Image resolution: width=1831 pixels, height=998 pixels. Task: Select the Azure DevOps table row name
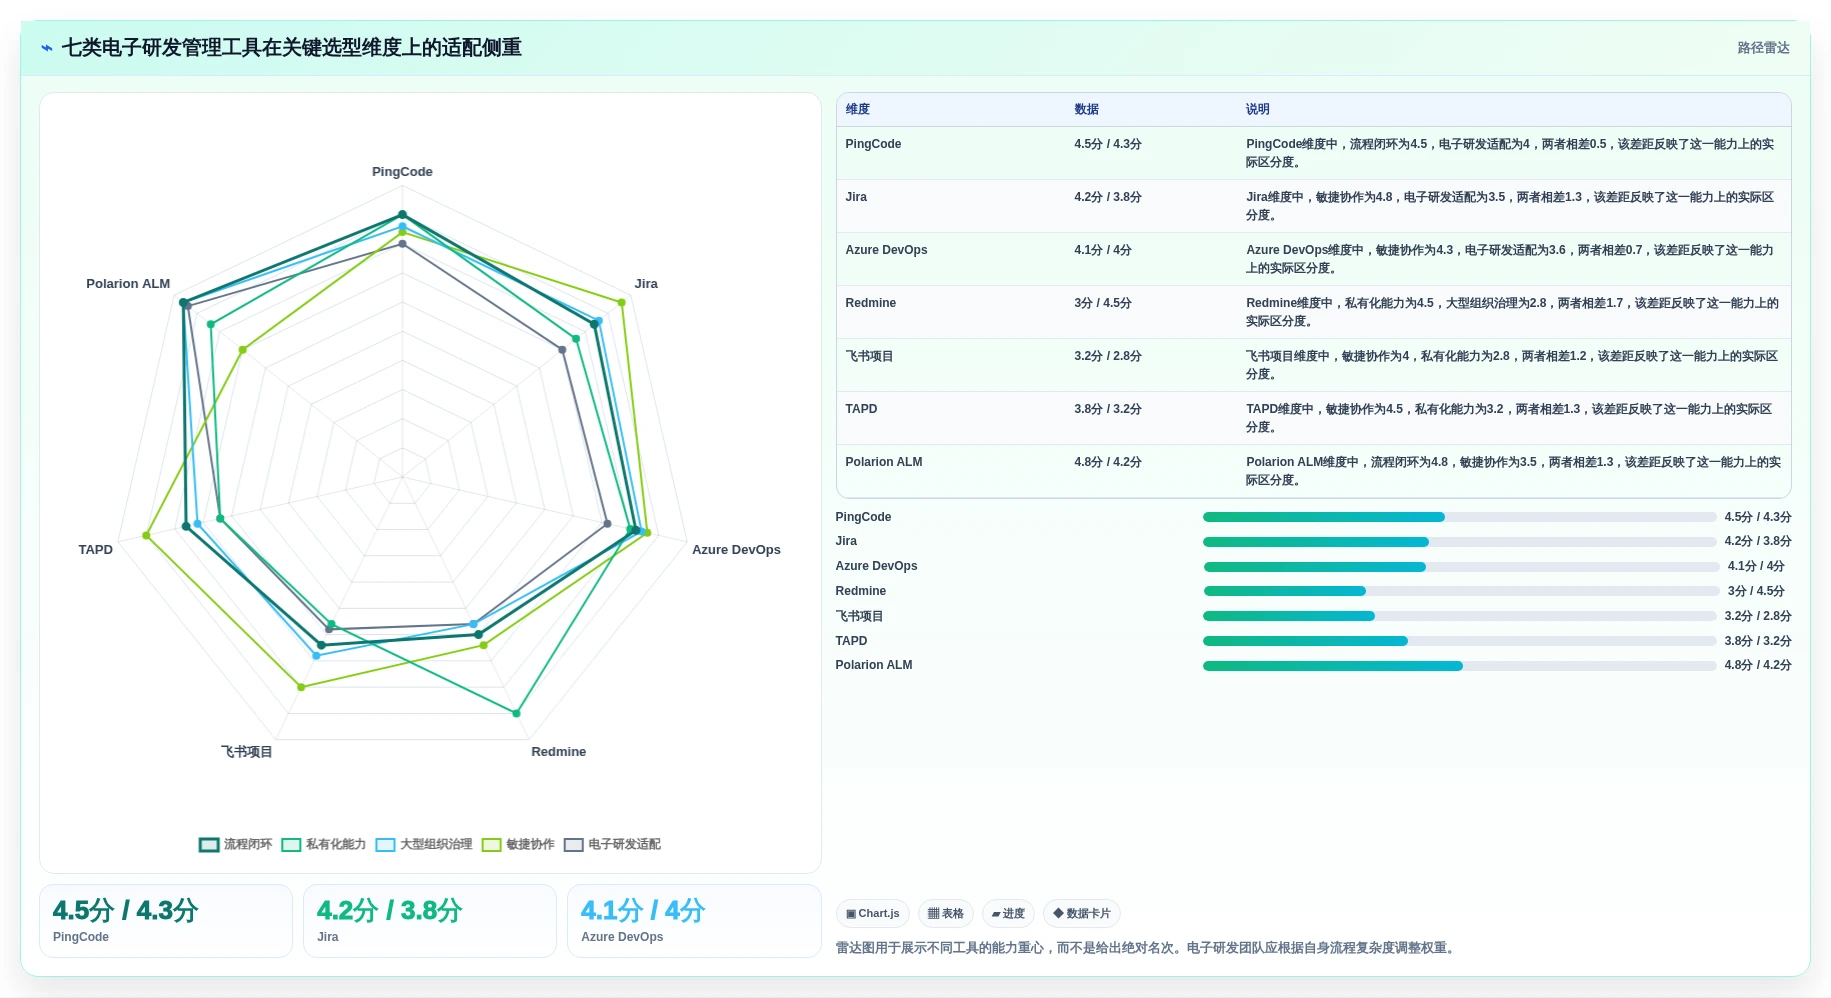pyautogui.click(x=886, y=250)
